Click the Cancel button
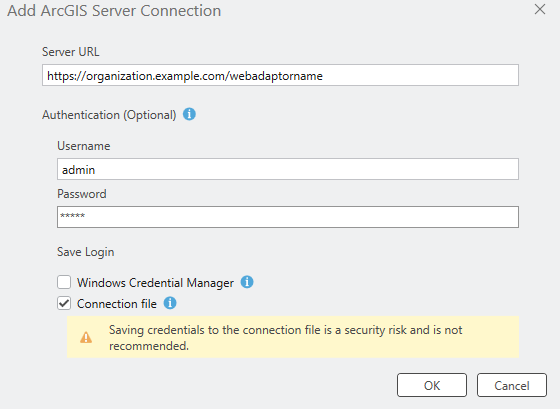Image resolution: width=560 pixels, height=409 pixels. click(x=512, y=385)
